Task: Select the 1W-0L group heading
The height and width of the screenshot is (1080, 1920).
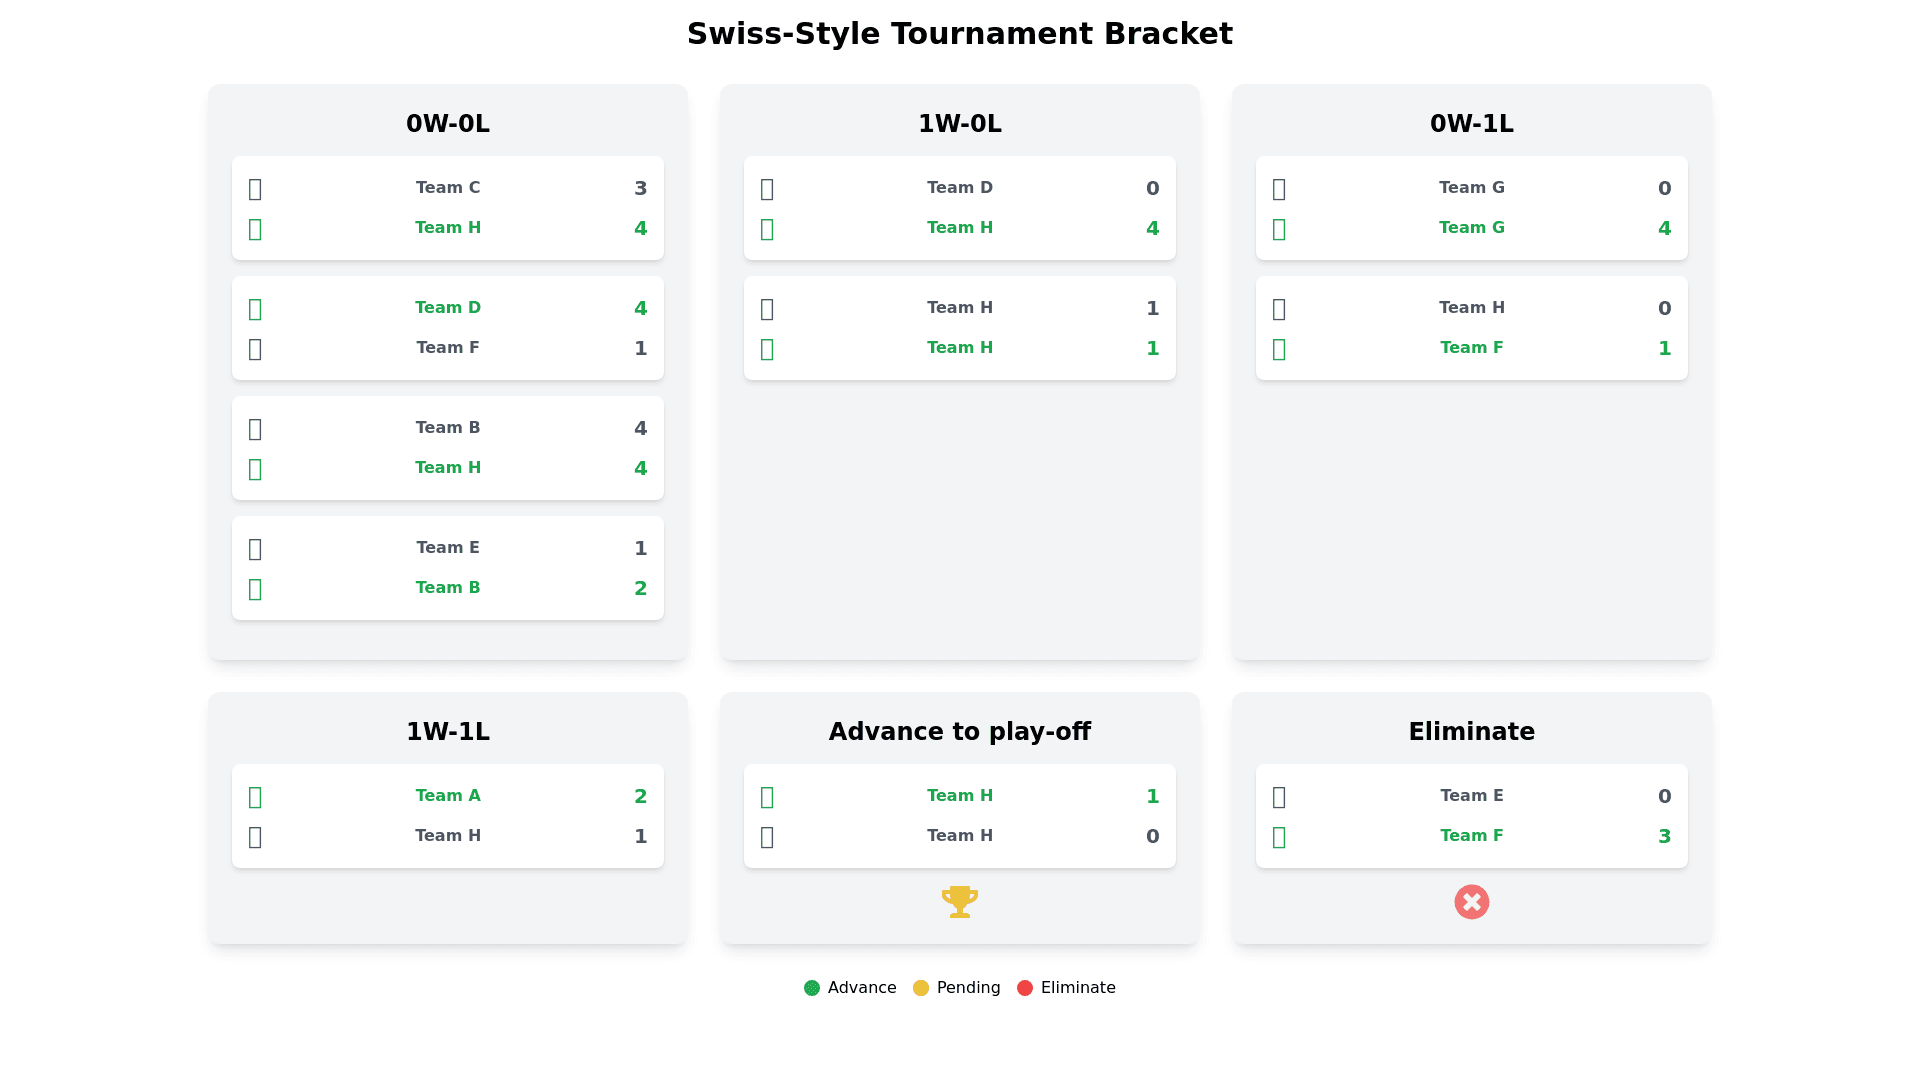Action: coord(960,124)
